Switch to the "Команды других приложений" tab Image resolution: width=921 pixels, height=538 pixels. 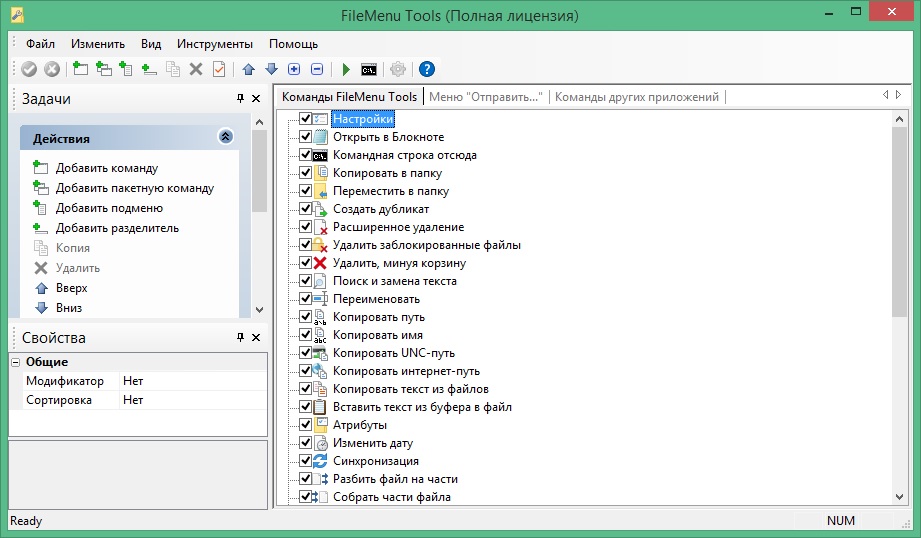[x=637, y=97]
